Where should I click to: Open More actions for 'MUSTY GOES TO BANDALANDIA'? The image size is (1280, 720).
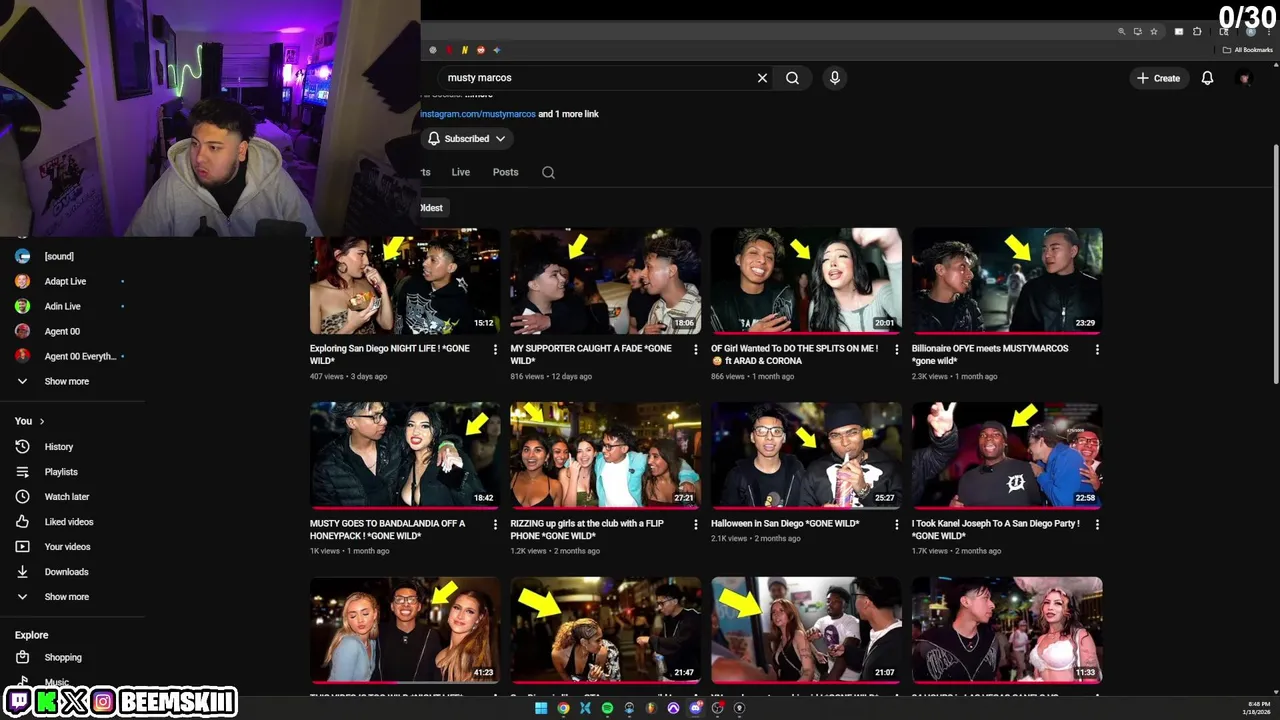click(x=495, y=525)
